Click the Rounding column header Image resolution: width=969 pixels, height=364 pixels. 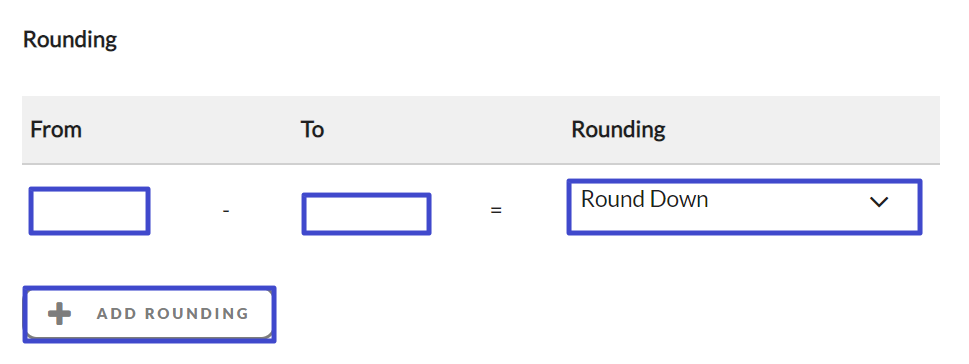(618, 130)
